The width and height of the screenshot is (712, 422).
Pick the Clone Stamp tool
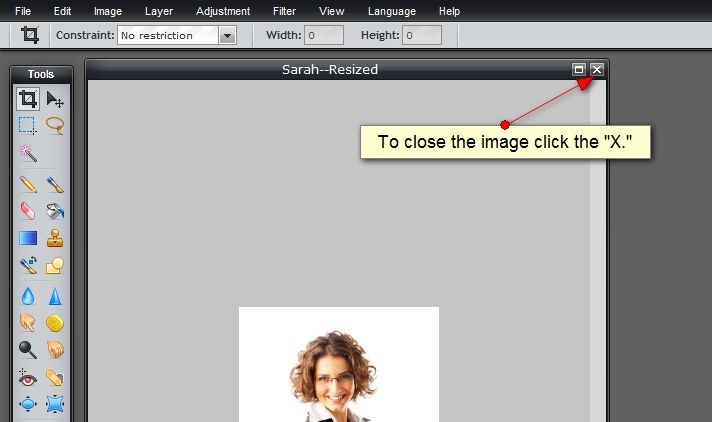pyautogui.click(x=55, y=238)
